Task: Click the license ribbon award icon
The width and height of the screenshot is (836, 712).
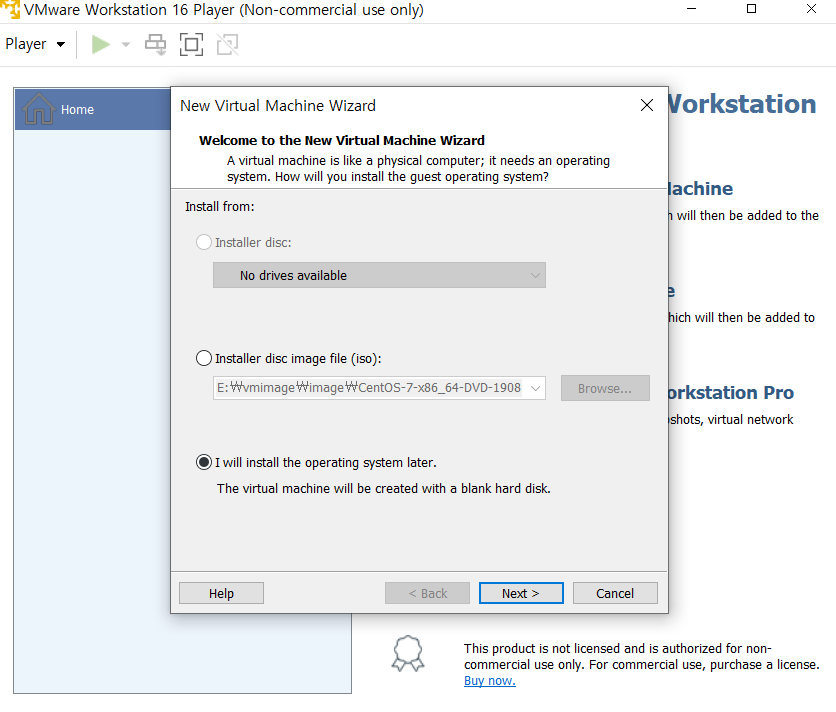Action: [x=408, y=653]
